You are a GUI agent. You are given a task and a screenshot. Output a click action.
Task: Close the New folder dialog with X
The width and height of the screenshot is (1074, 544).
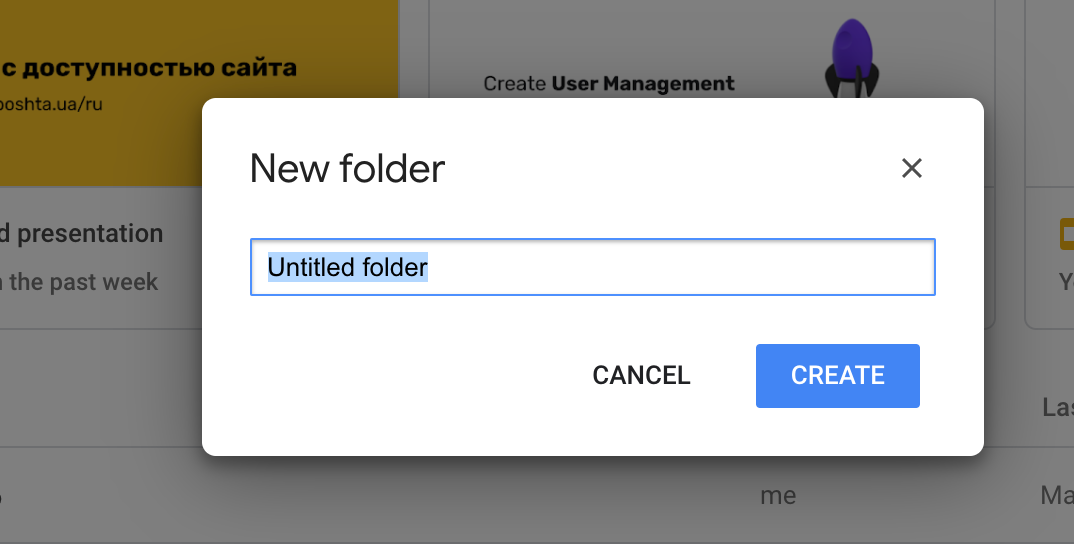click(x=911, y=168)
